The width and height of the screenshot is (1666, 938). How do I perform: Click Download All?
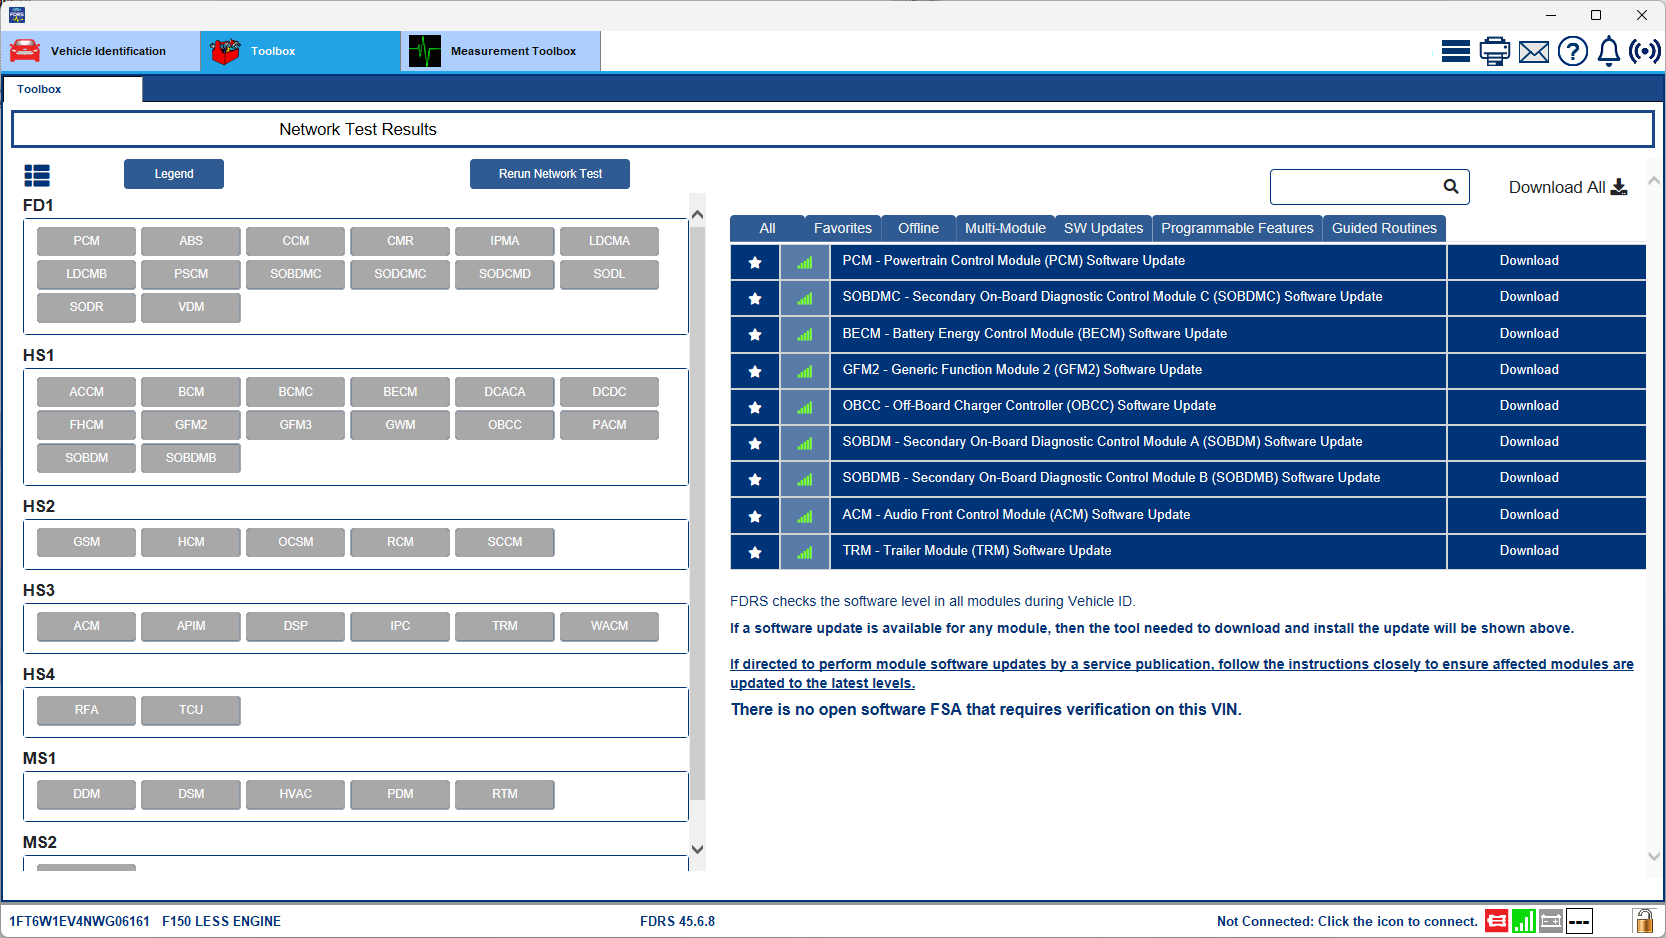coord(1566,187)
